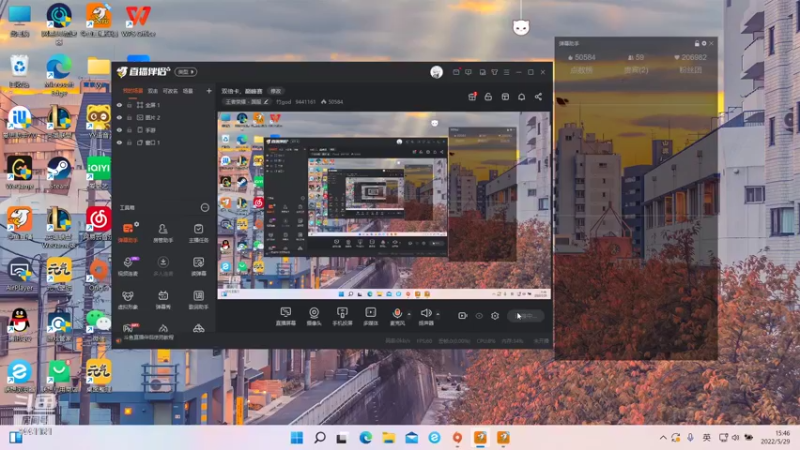Switch to the first tab in 弹幕助手 window
Screen dimensions: 800x450
click(581, 70)
